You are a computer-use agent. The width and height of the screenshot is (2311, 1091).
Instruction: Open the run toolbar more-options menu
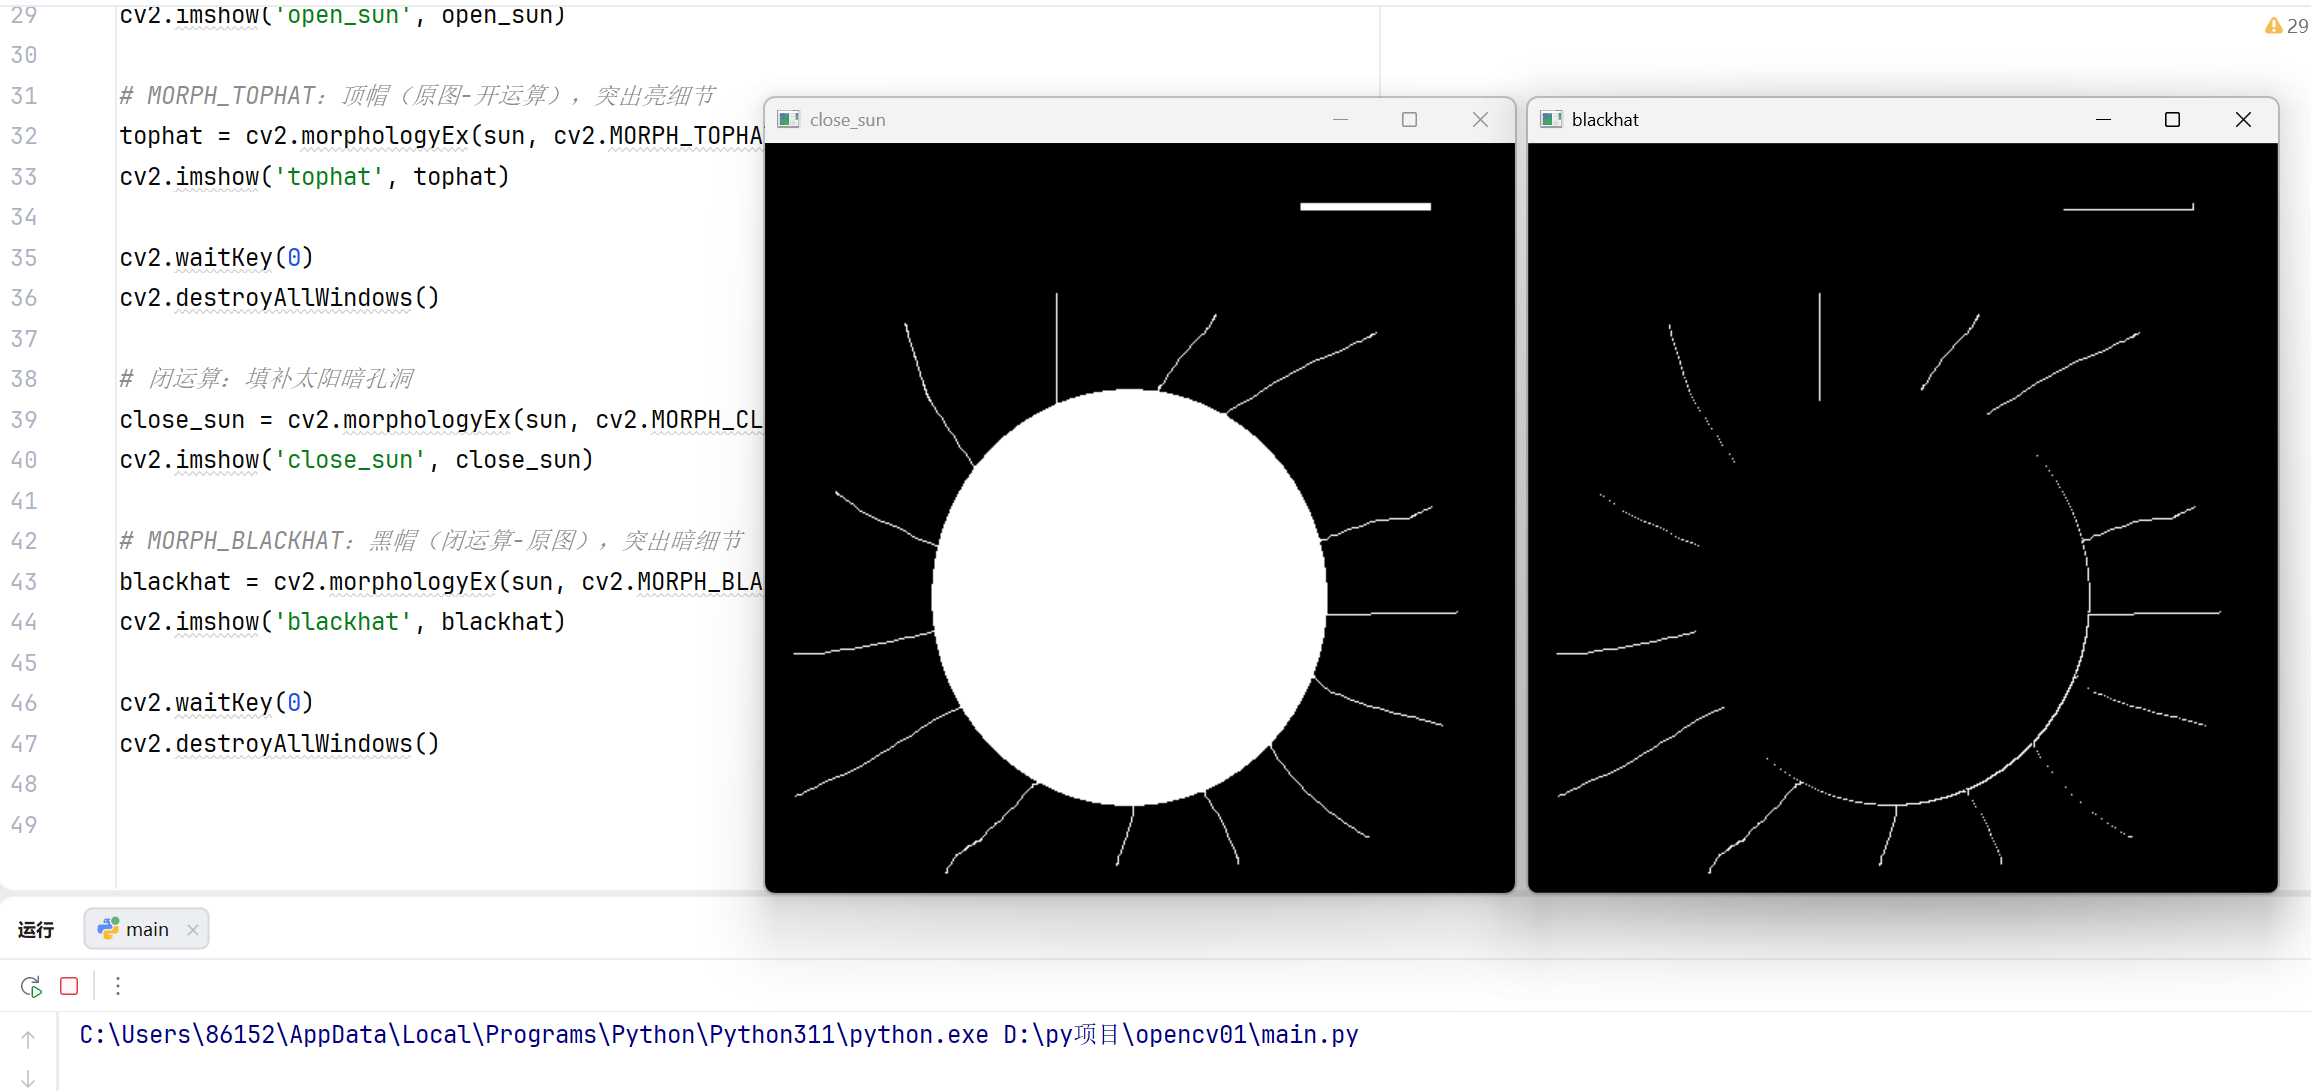coord(118,986)
